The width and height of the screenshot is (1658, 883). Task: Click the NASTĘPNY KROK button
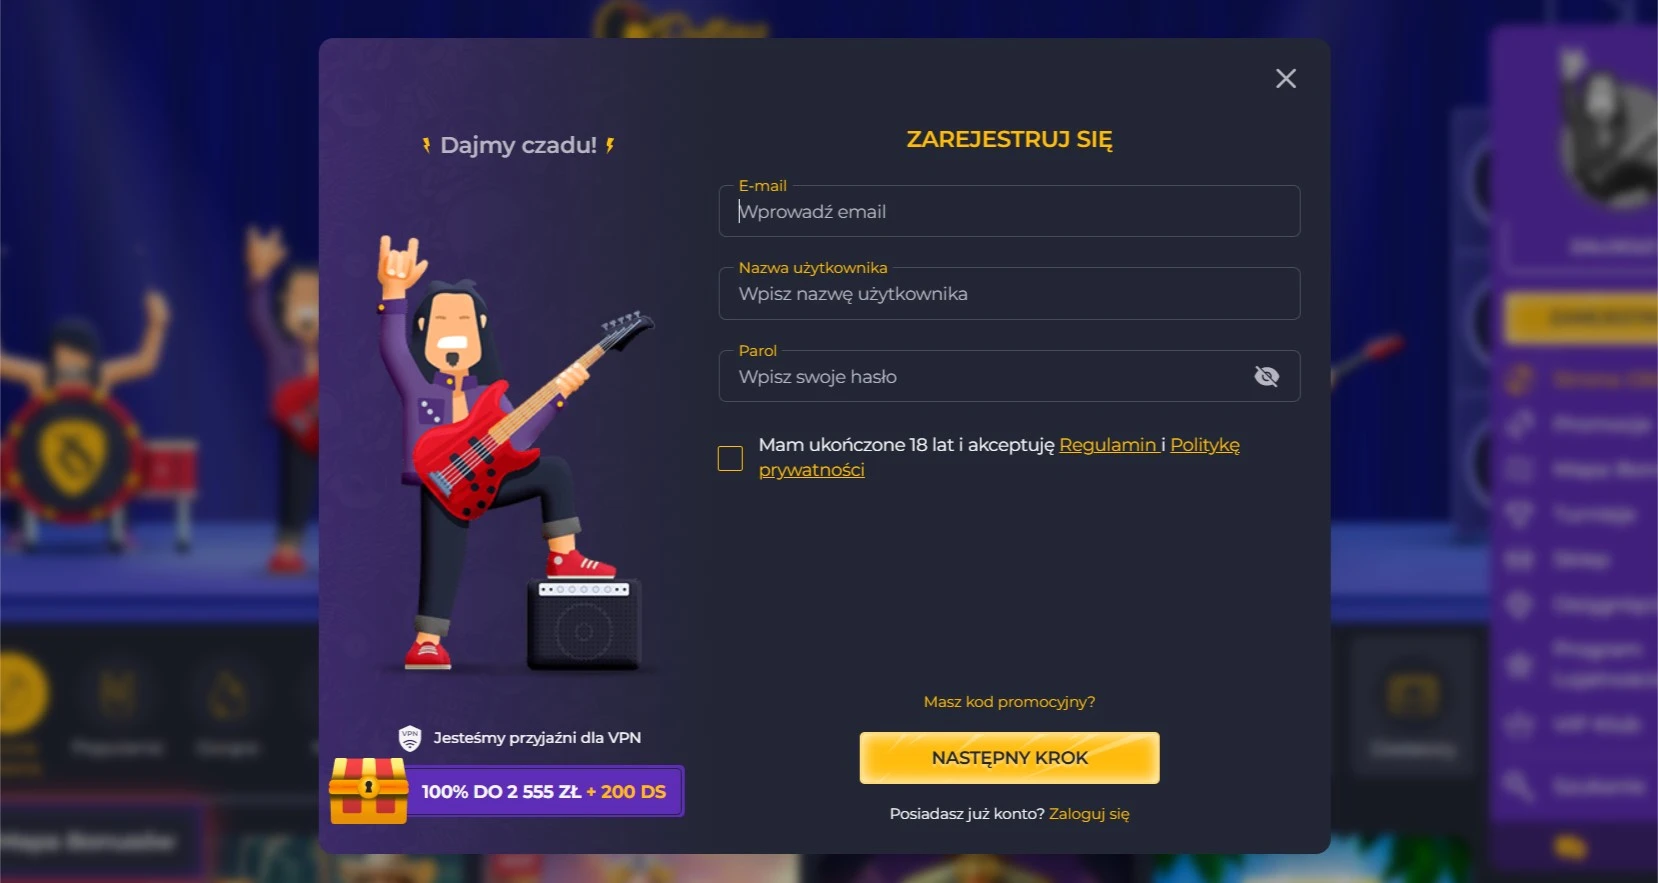tap(1009, 758)
